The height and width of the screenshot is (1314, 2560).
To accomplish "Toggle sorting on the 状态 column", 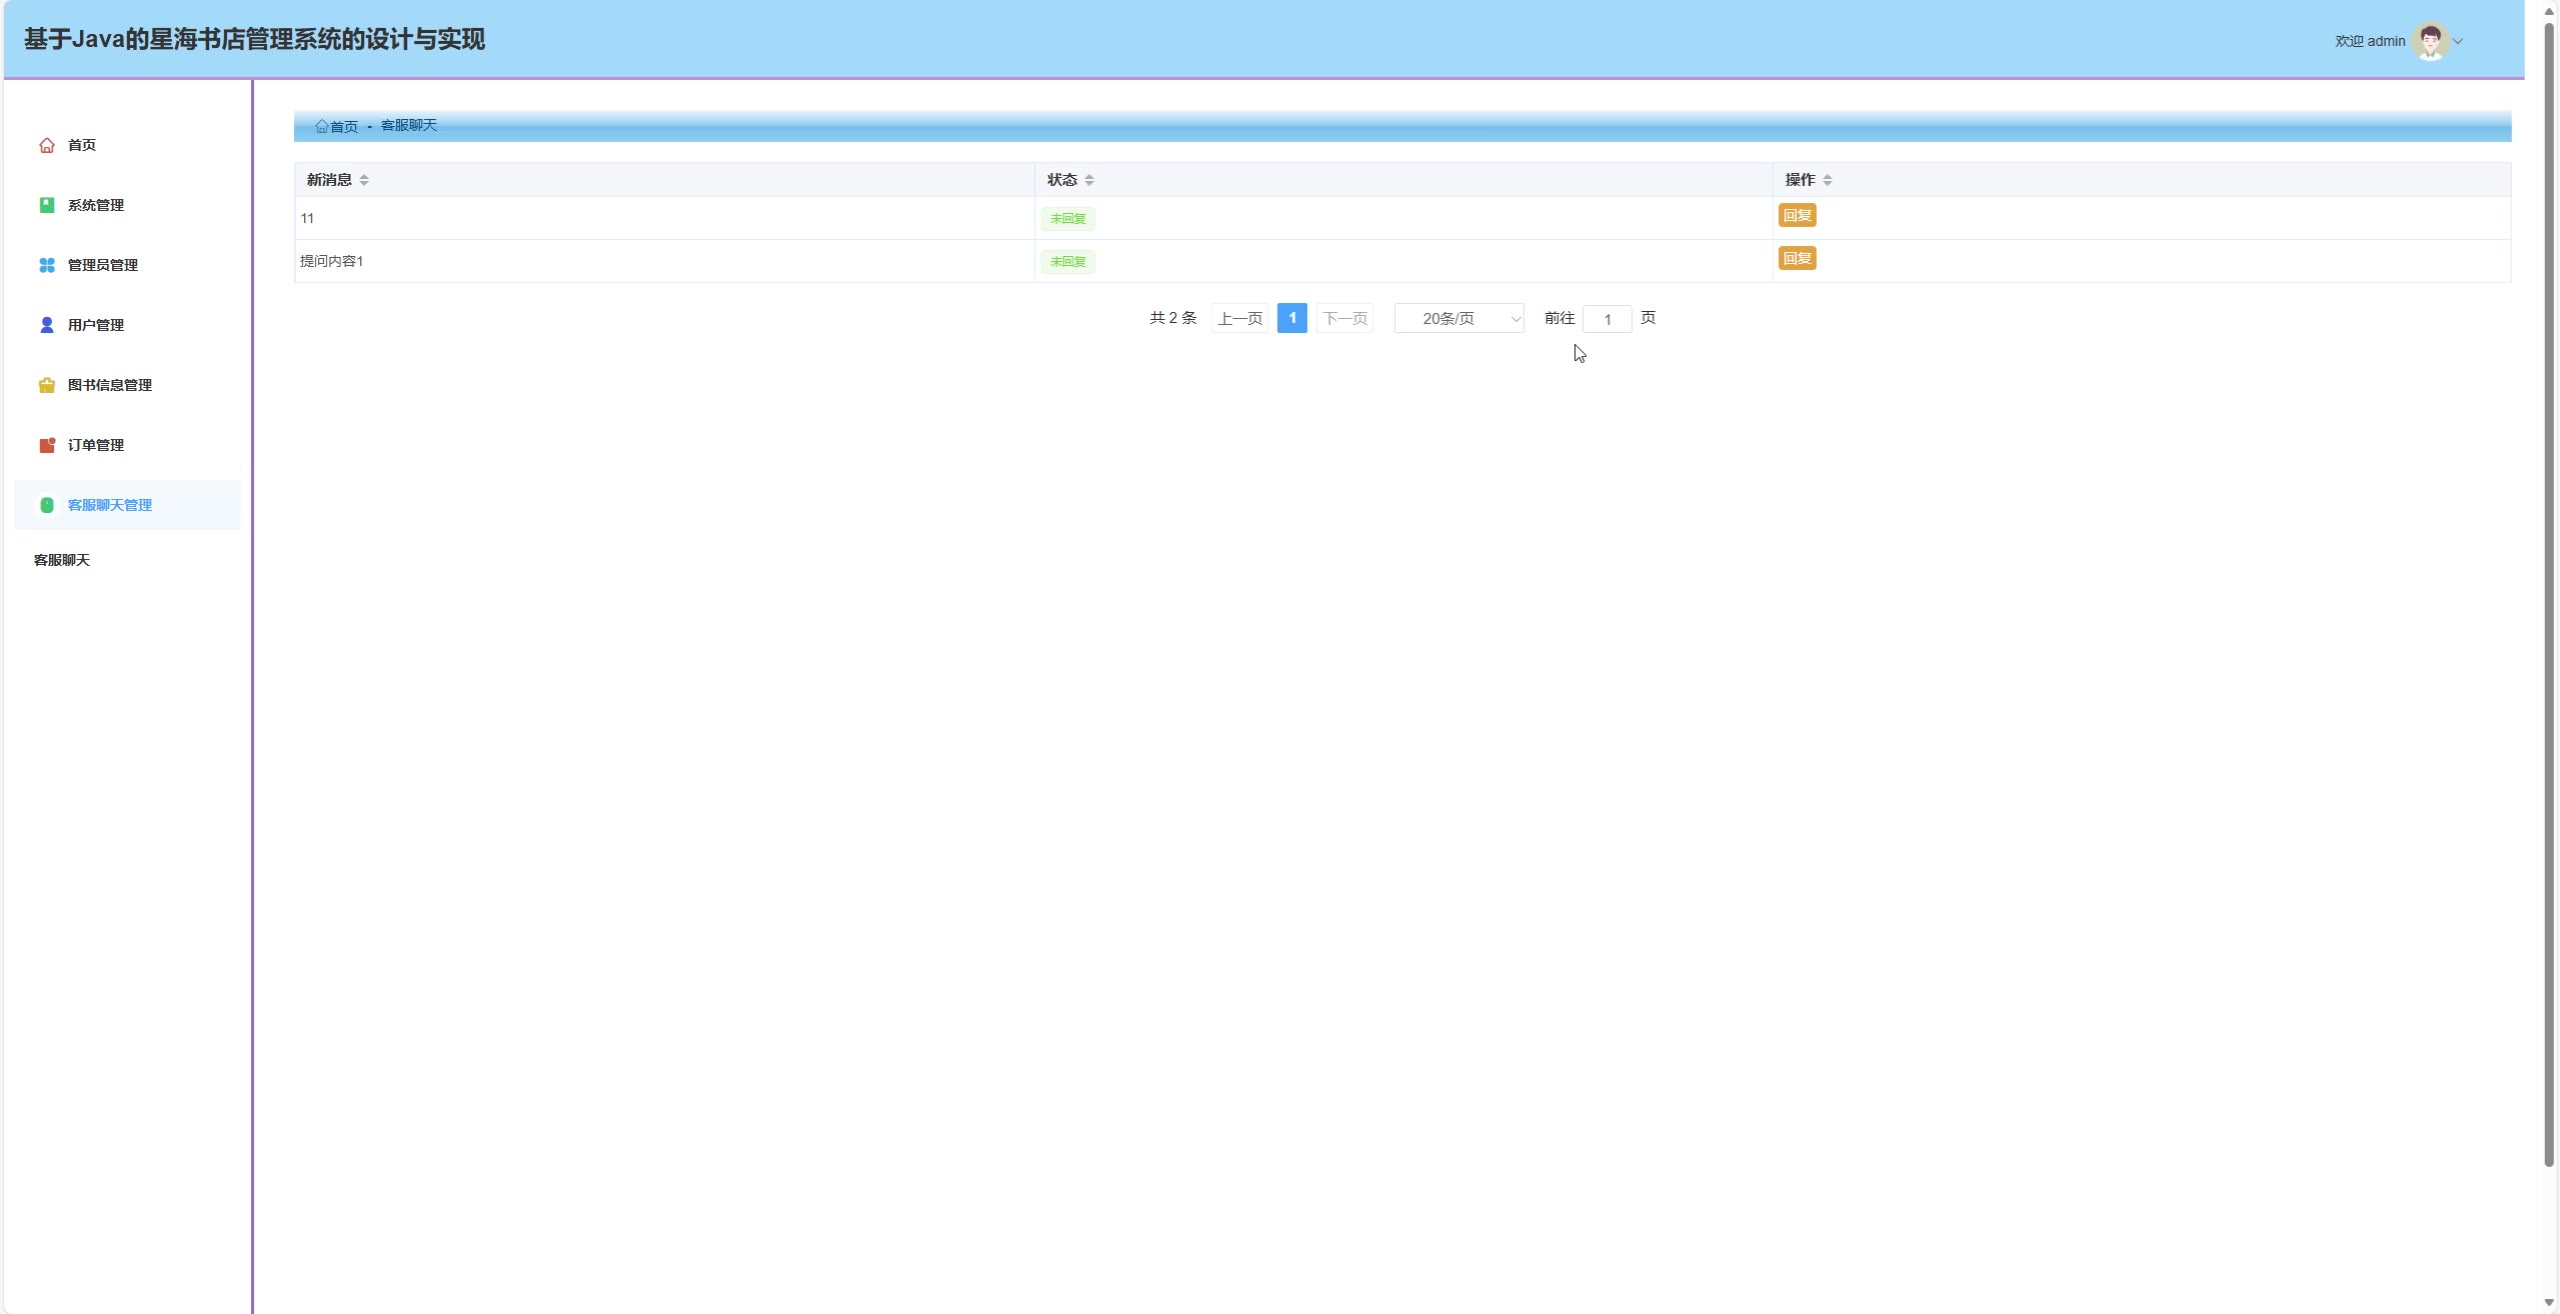I will point(1089,180).
